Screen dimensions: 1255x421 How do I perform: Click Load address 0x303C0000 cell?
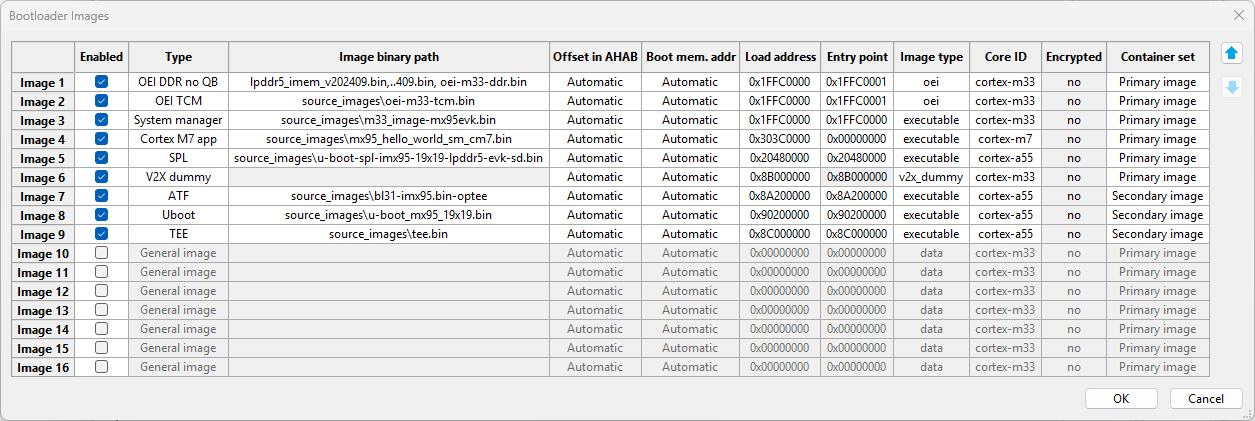779,139
